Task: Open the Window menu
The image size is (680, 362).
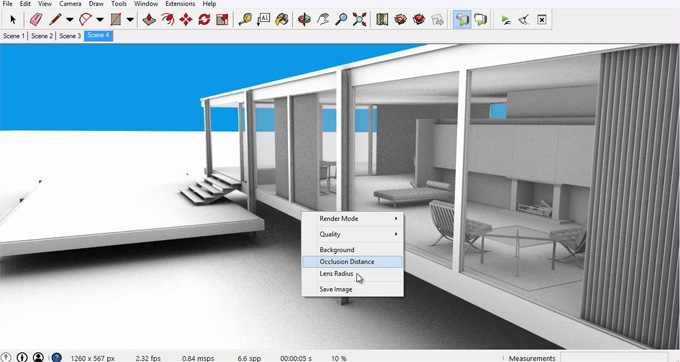Action: [x=146, y=3]
